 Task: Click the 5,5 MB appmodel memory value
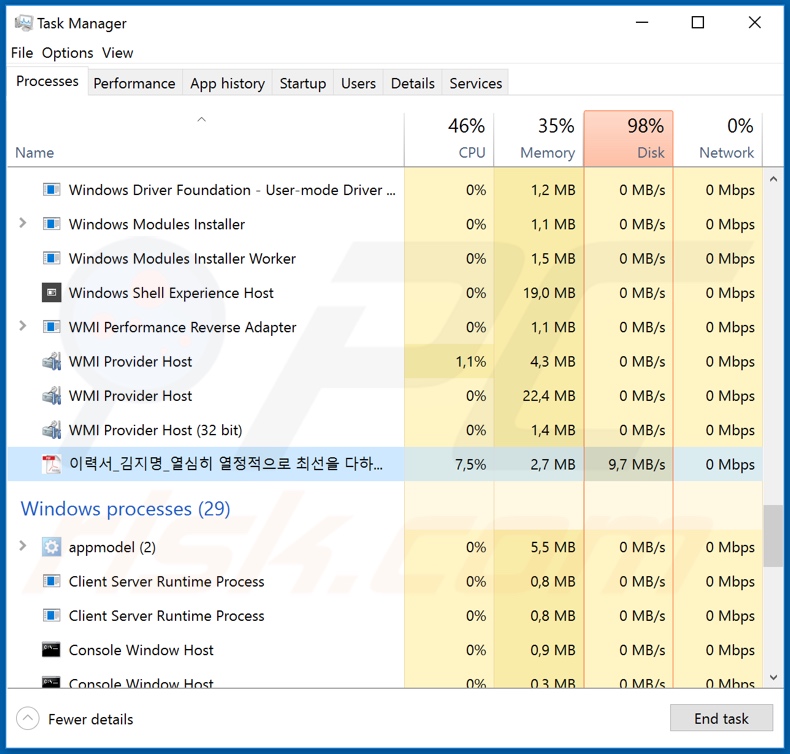553,547
